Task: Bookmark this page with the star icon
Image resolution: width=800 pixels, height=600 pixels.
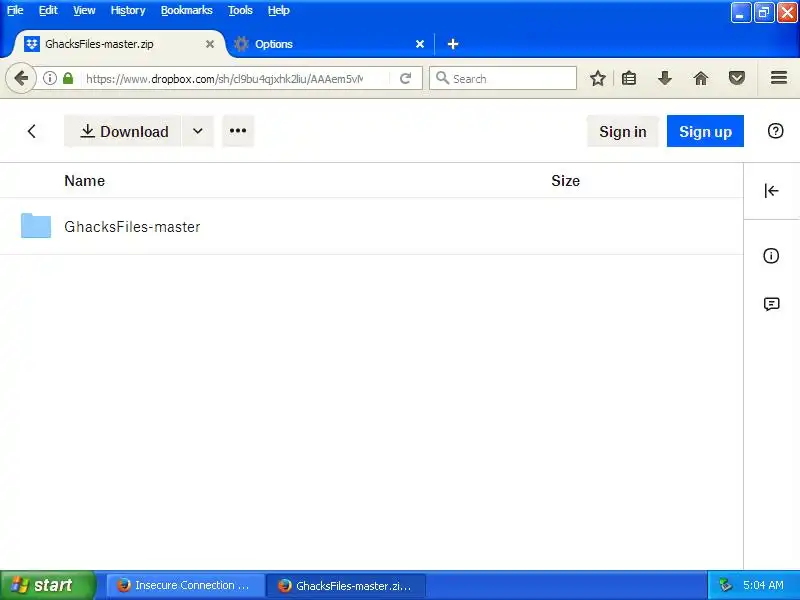Action: [597, 78]
